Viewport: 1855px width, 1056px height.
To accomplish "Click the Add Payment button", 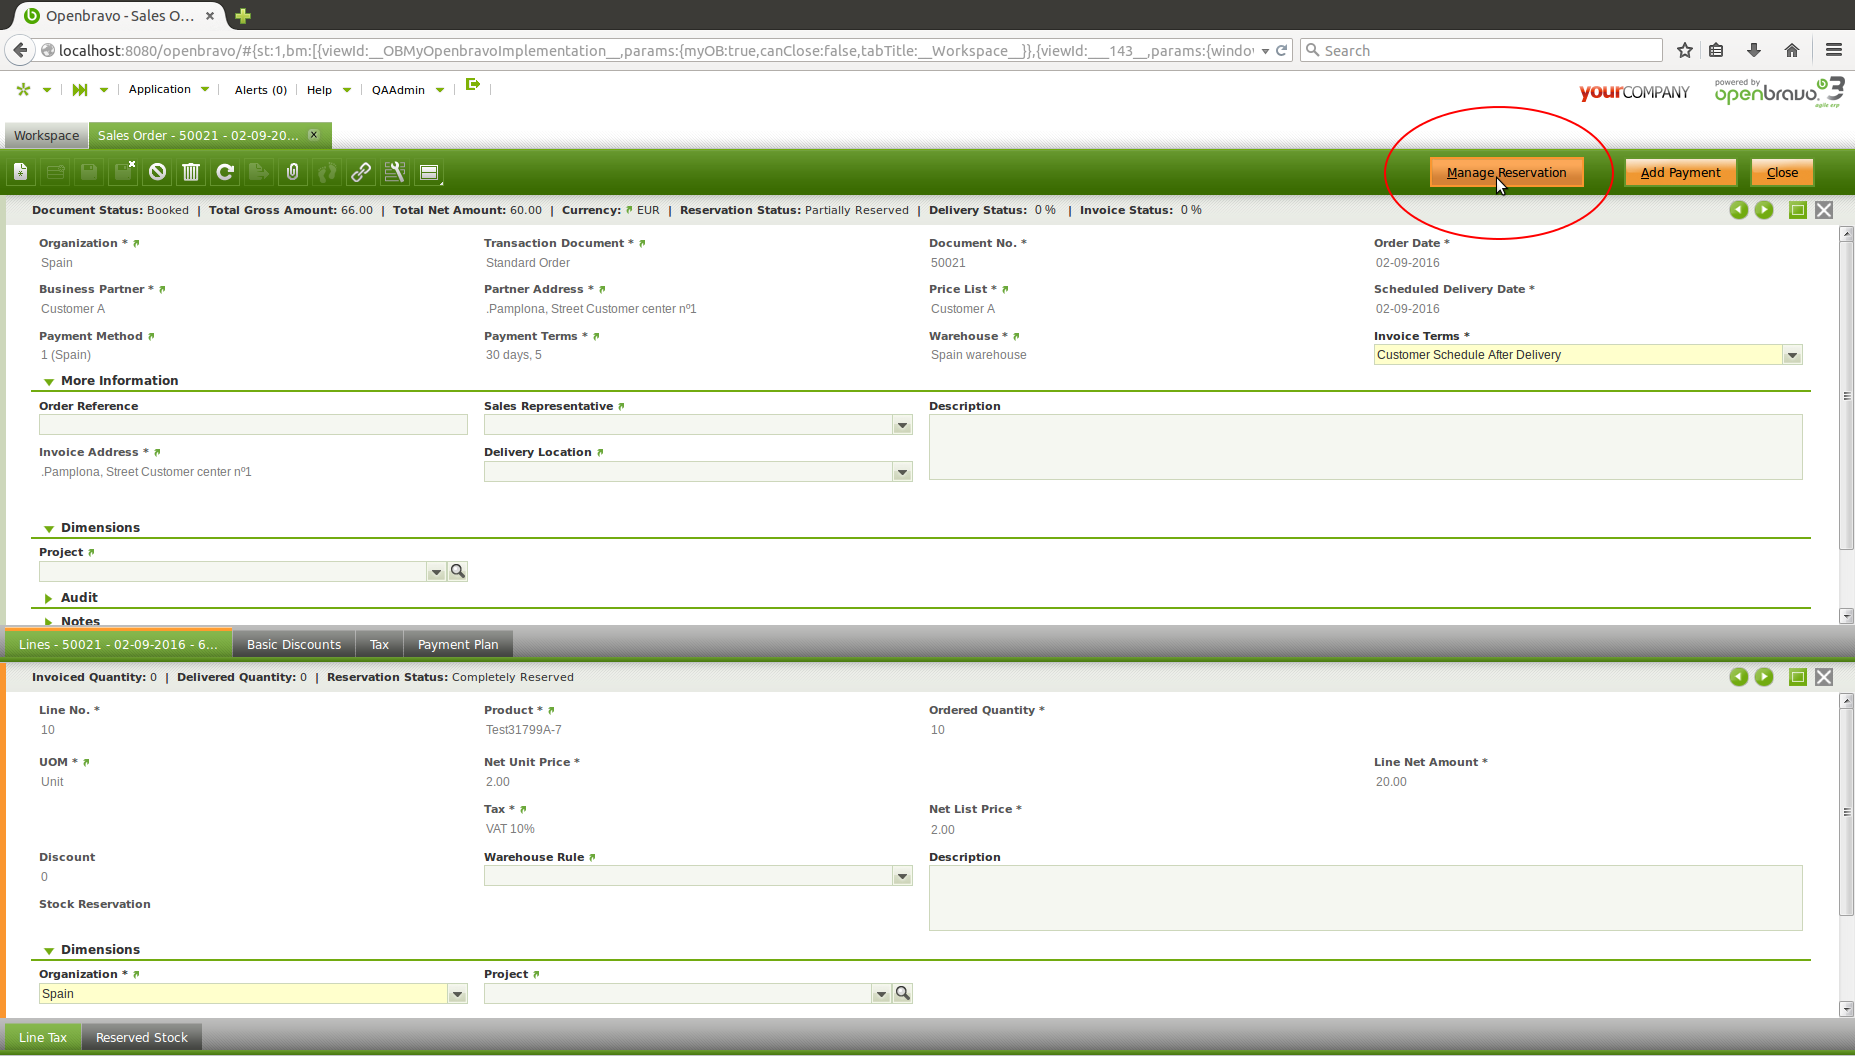I will (1680, 173).
